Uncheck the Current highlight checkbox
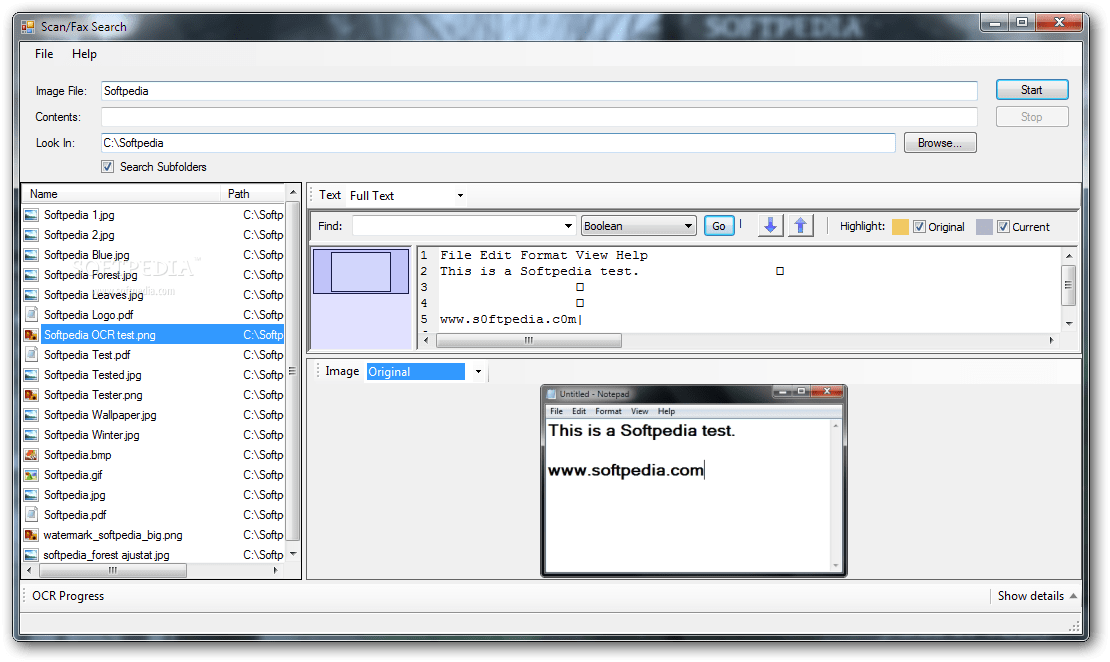The width and height of the screenshot is (1110, 662). 1003,227
